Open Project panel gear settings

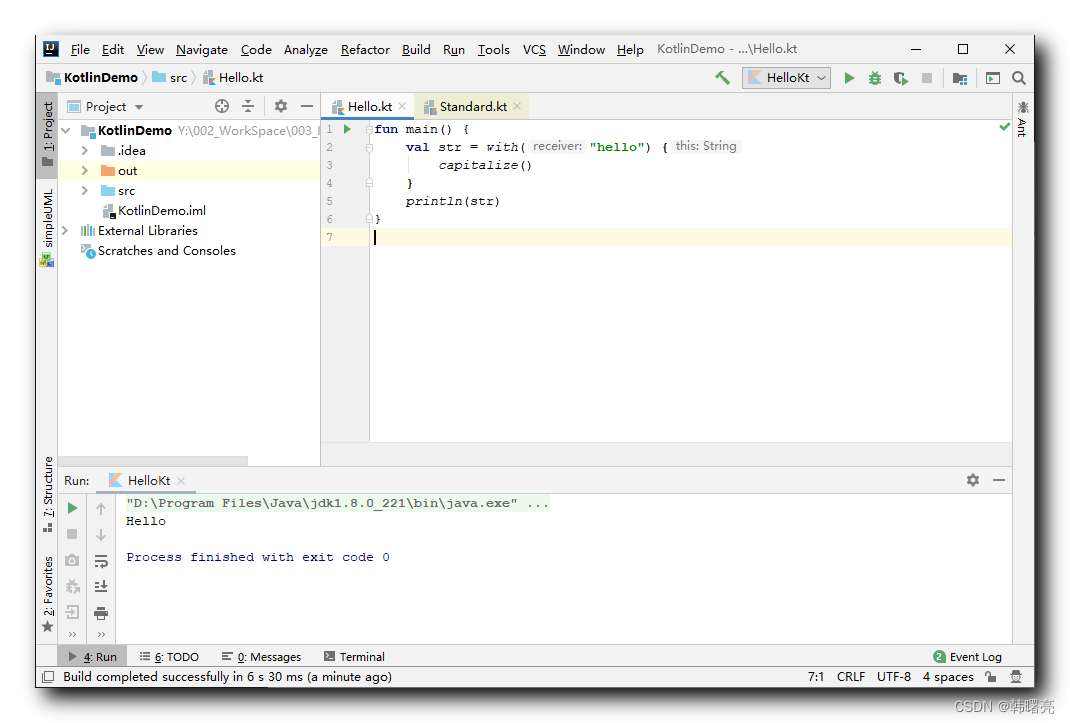pyautogui.click(x=280, y=106)
